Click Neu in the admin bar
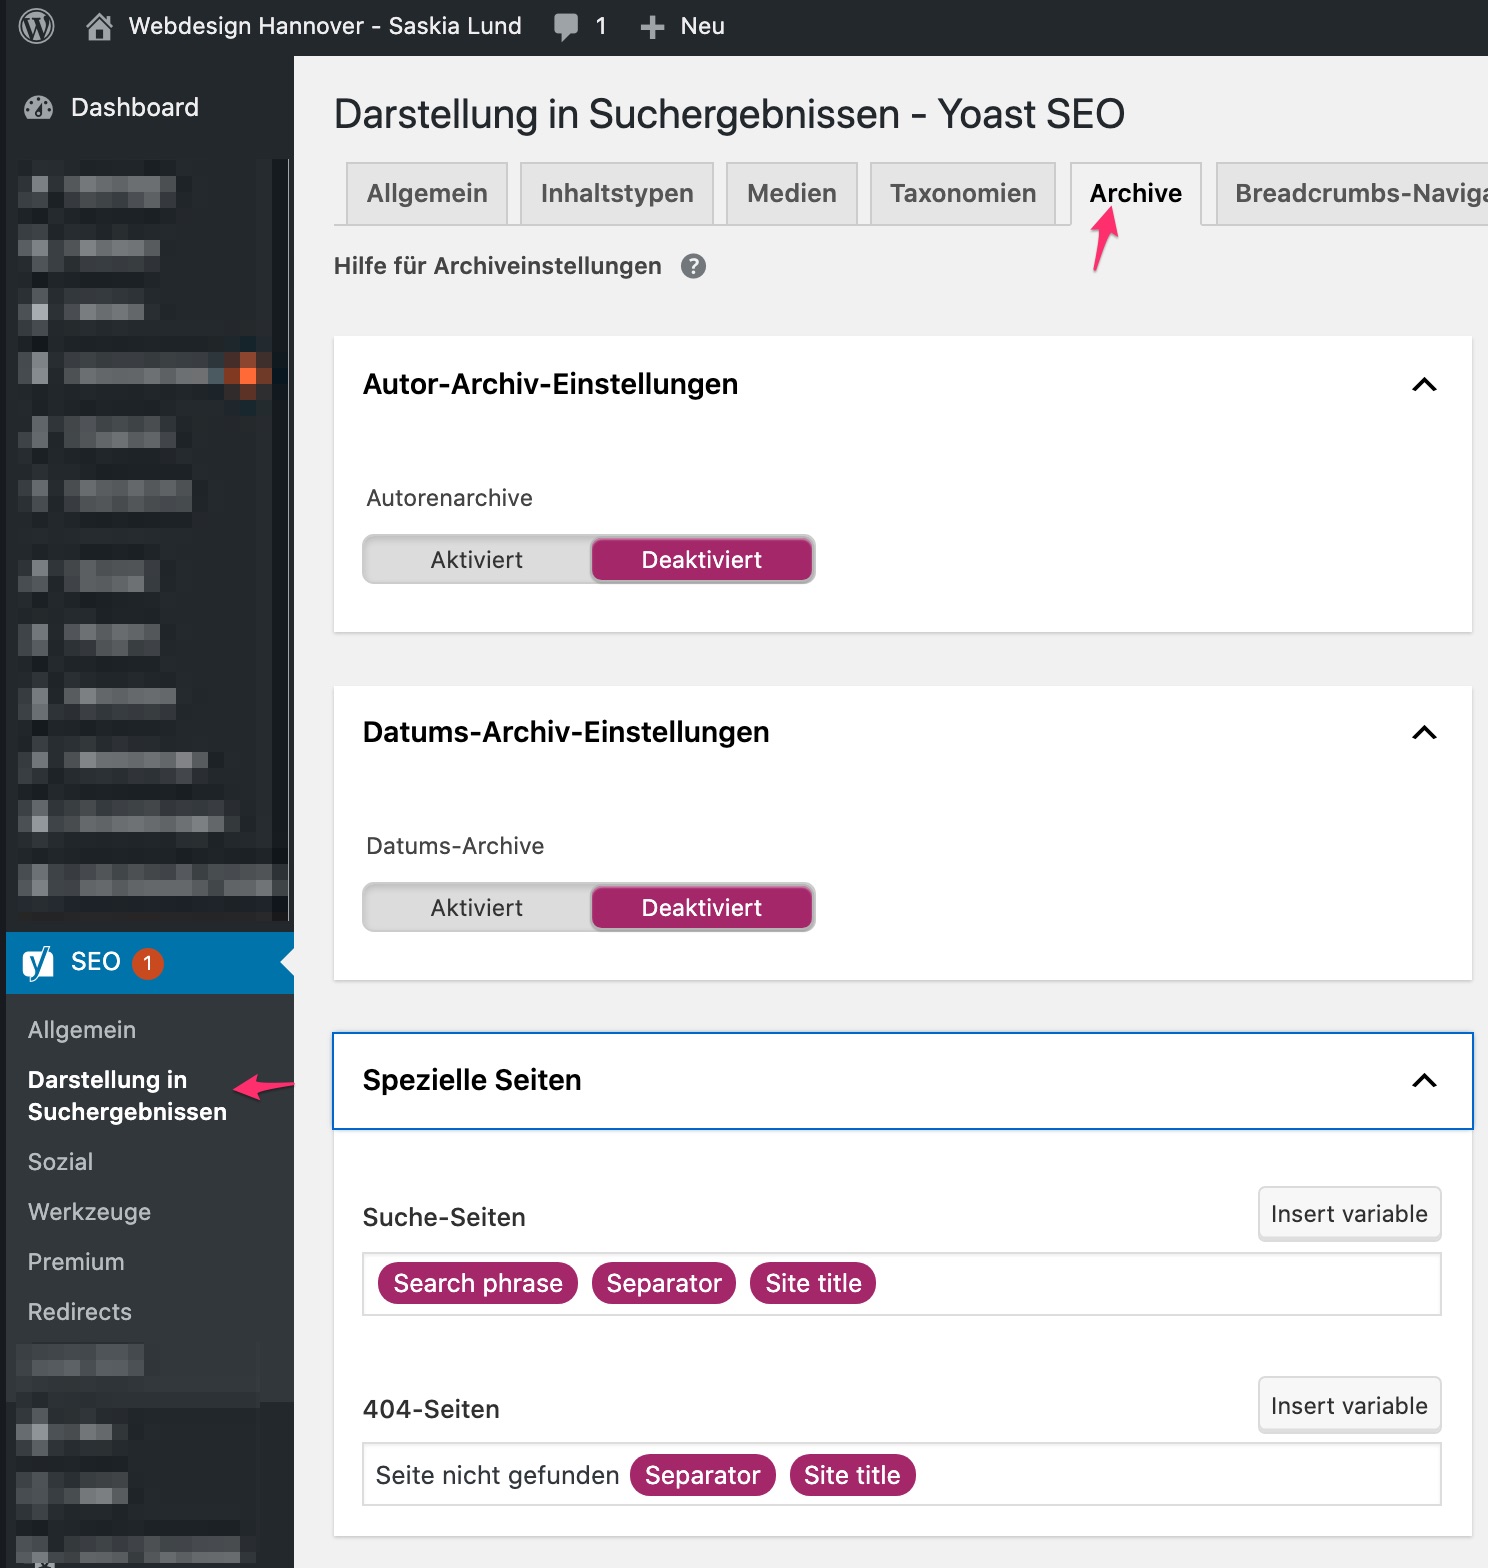Screen dimensions: 1488x1568 pyautogui.click(x=702, y=26)
